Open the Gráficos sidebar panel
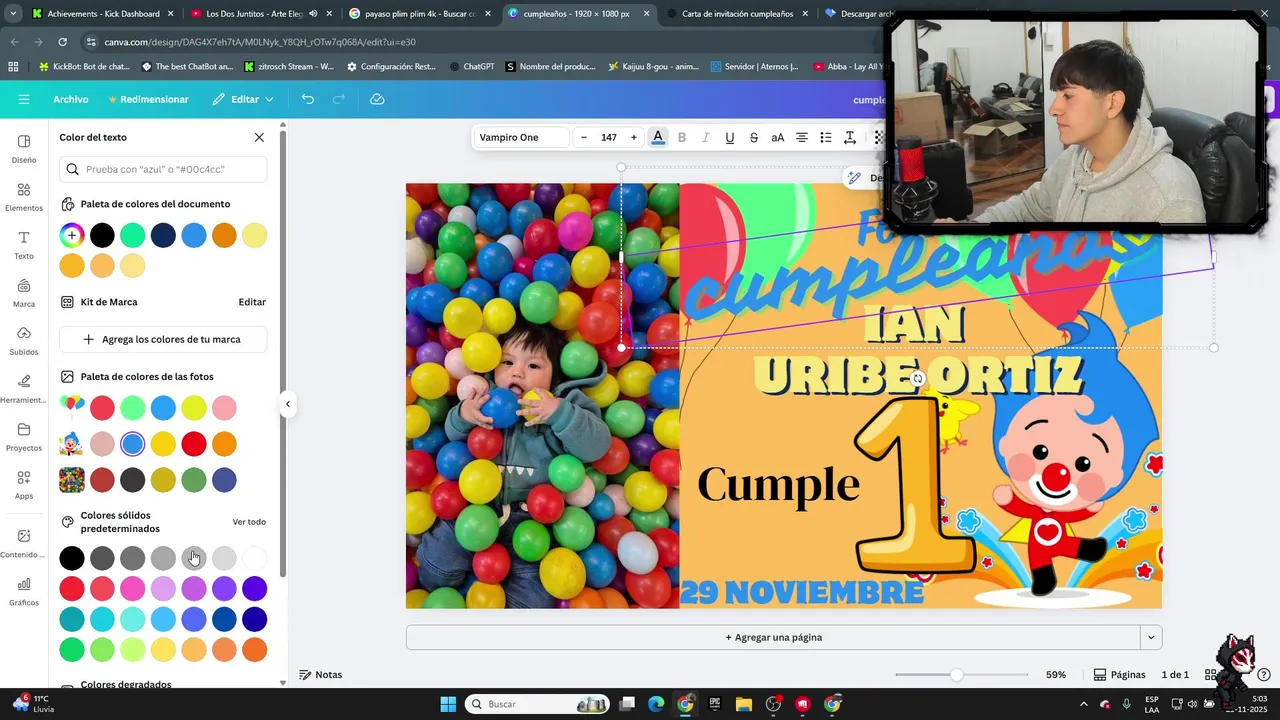The width and height of the screenshot is (1280, 720). (x=24, y=592)
